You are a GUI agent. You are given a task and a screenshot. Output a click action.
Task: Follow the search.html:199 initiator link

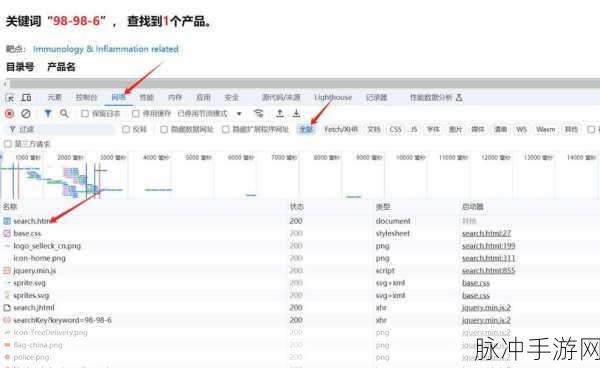(488, 246)
